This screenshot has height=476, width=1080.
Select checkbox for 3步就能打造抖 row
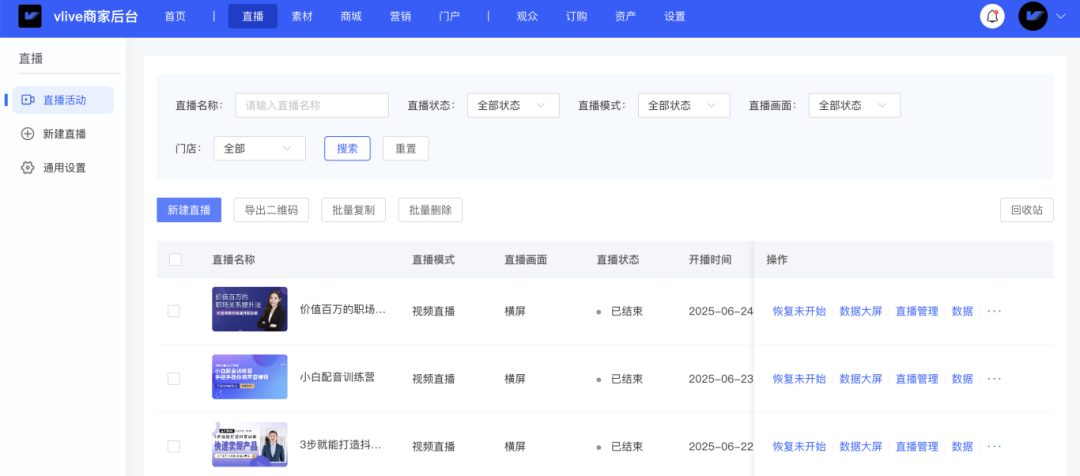pos(174,446)
